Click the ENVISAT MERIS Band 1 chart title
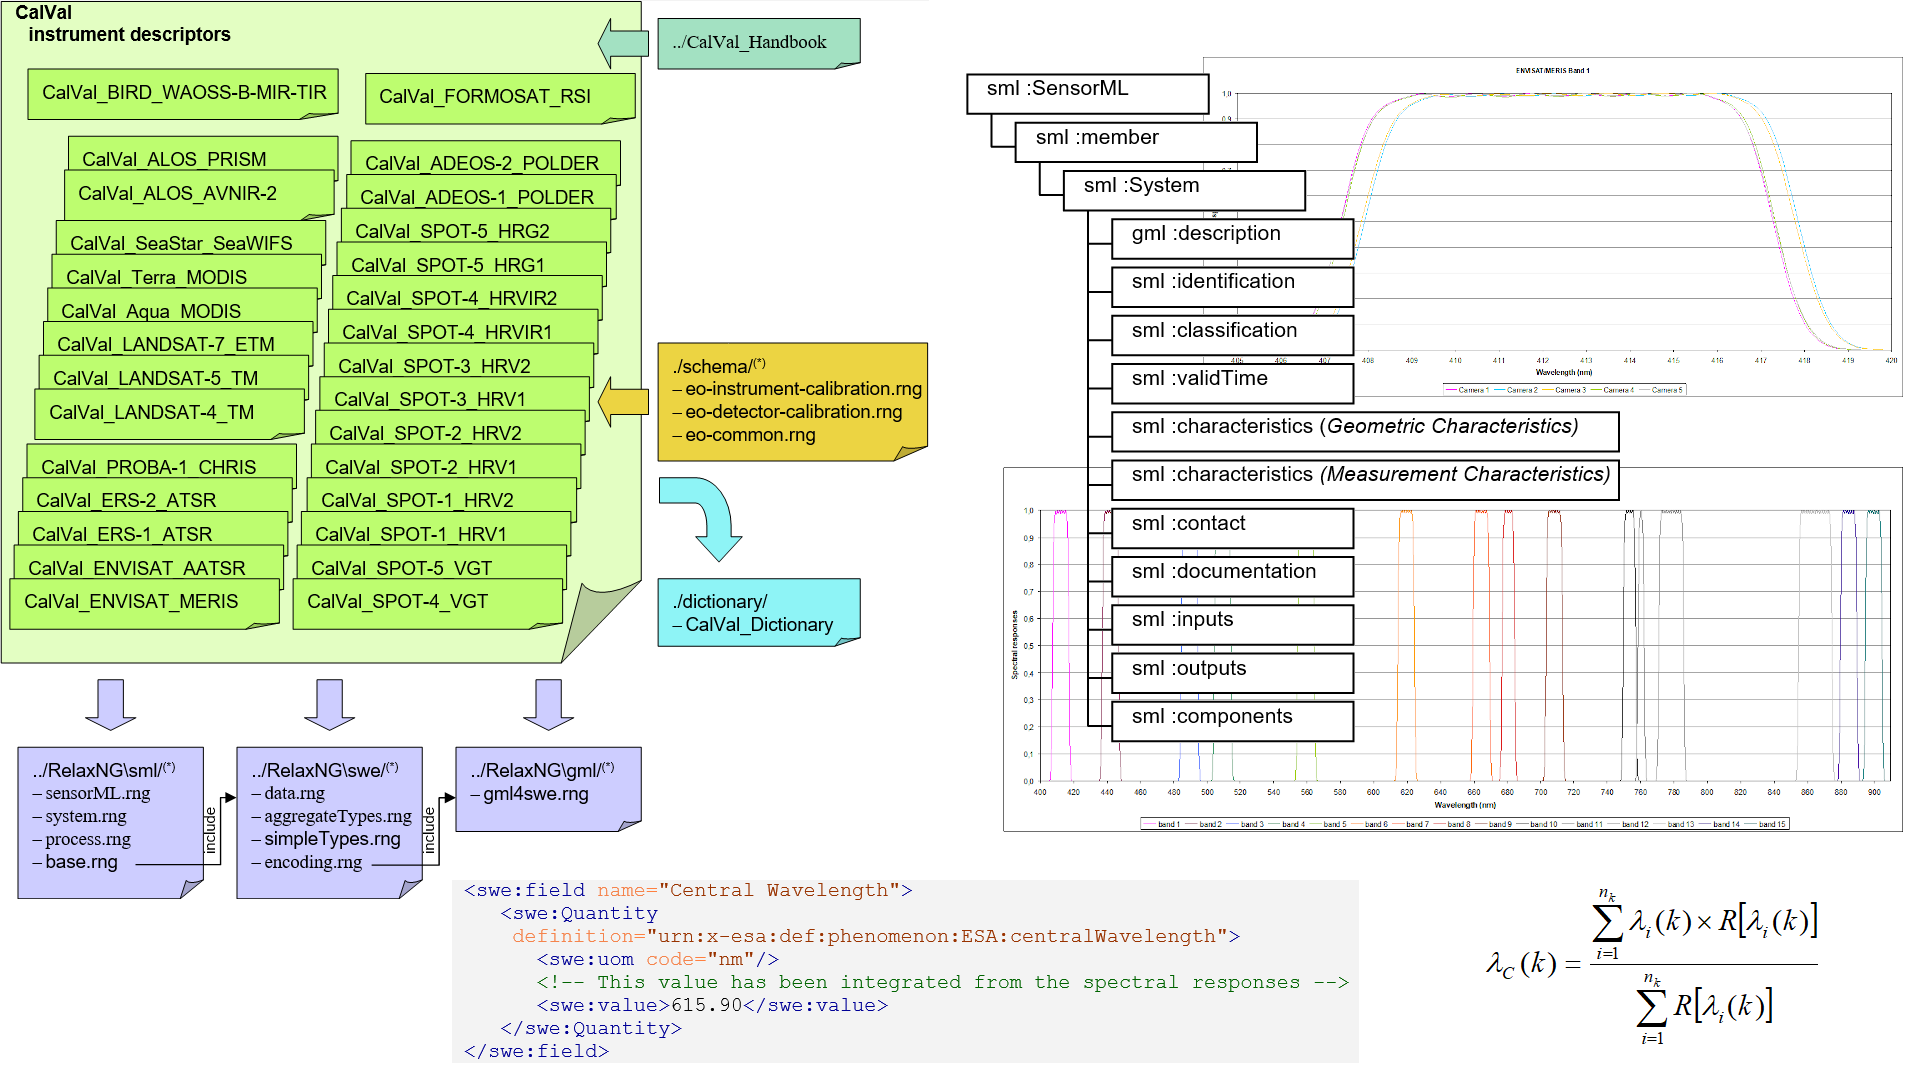 1552,71
